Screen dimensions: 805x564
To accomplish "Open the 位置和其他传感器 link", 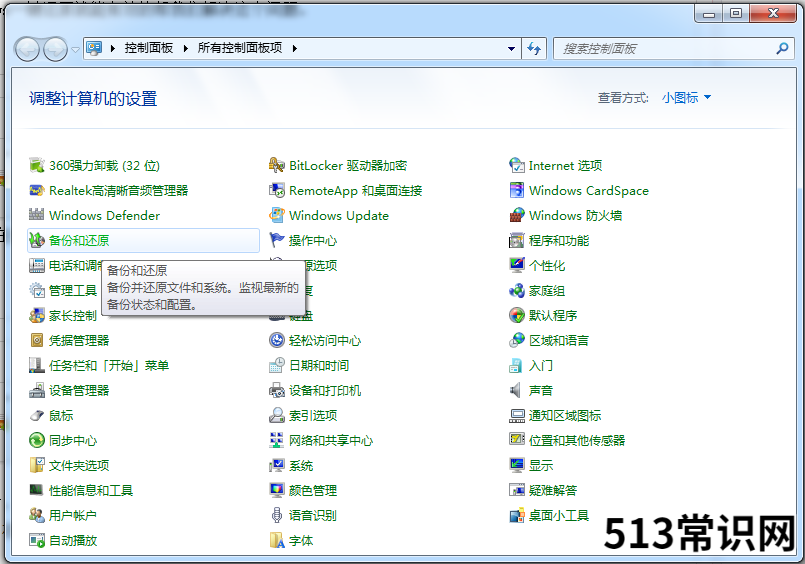I will tap(577, 440).
